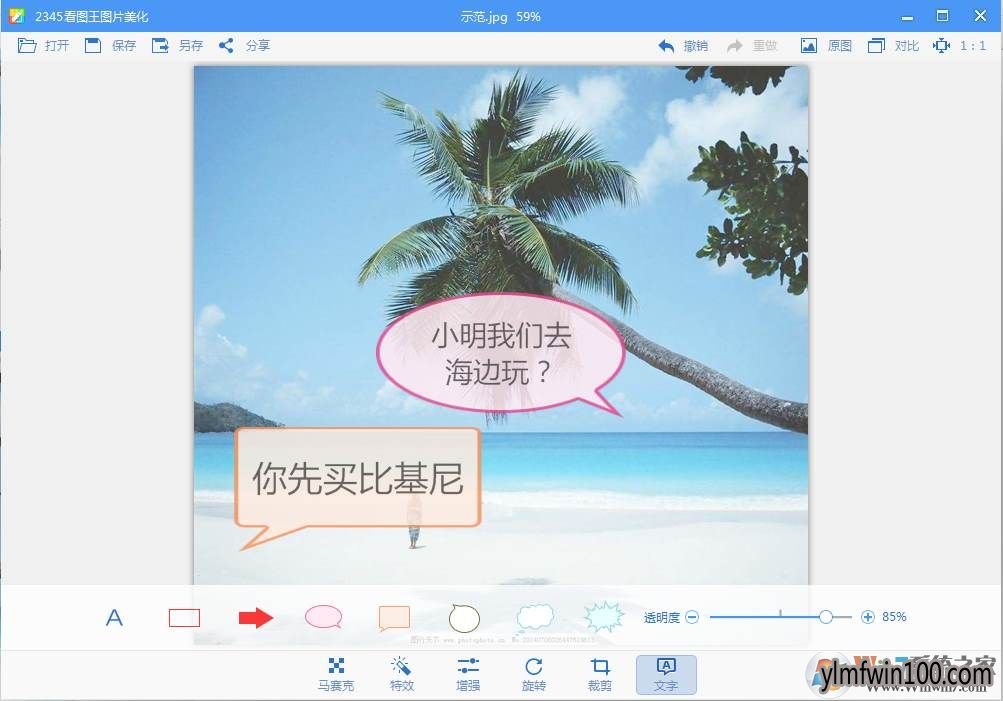Set zoom to 1:1 actual size

click(x=960, y=45)
